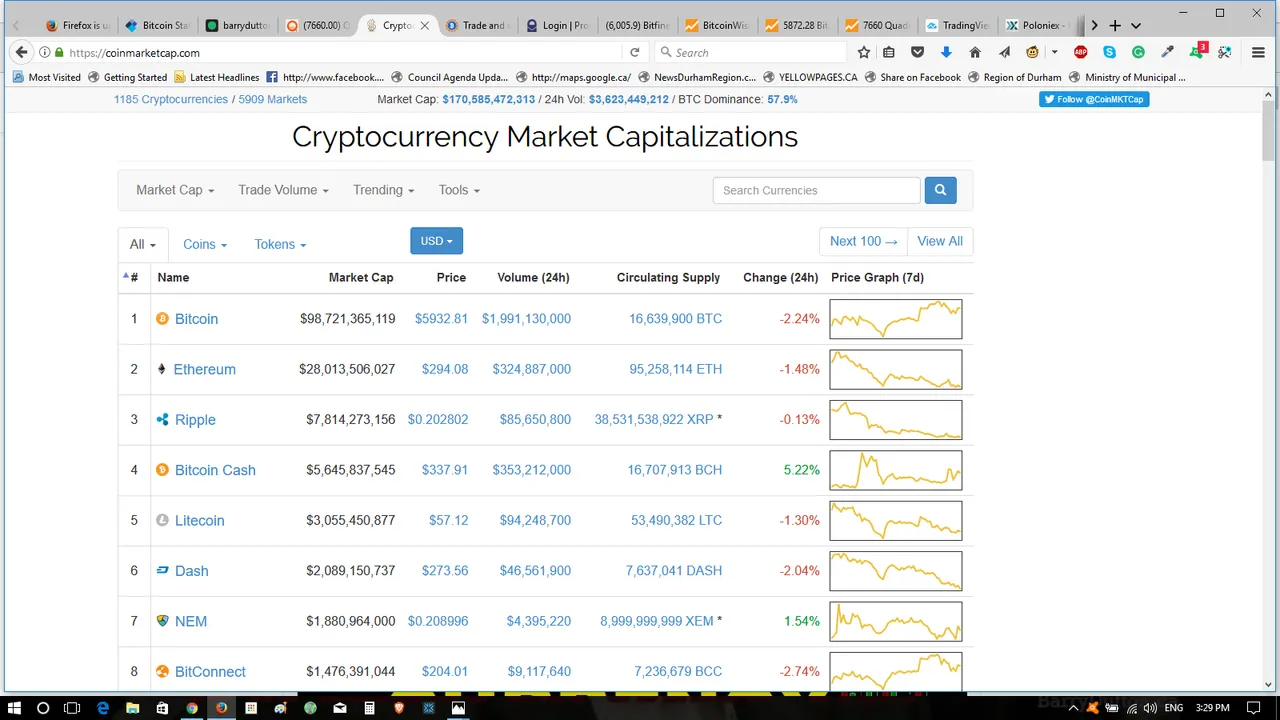Click the Adblock Plus toolbar icon

[1081, 52]
